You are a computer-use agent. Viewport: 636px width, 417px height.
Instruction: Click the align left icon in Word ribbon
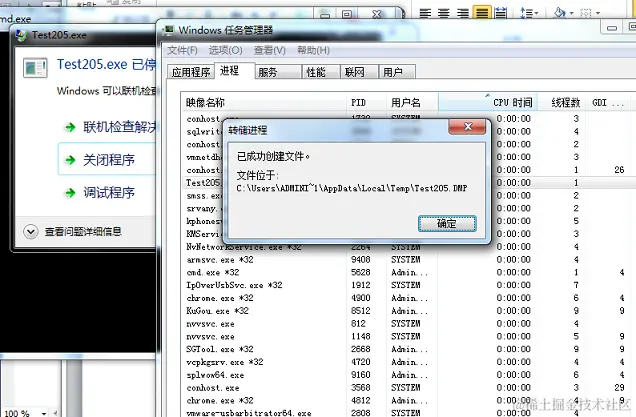(x=425, y=13)
